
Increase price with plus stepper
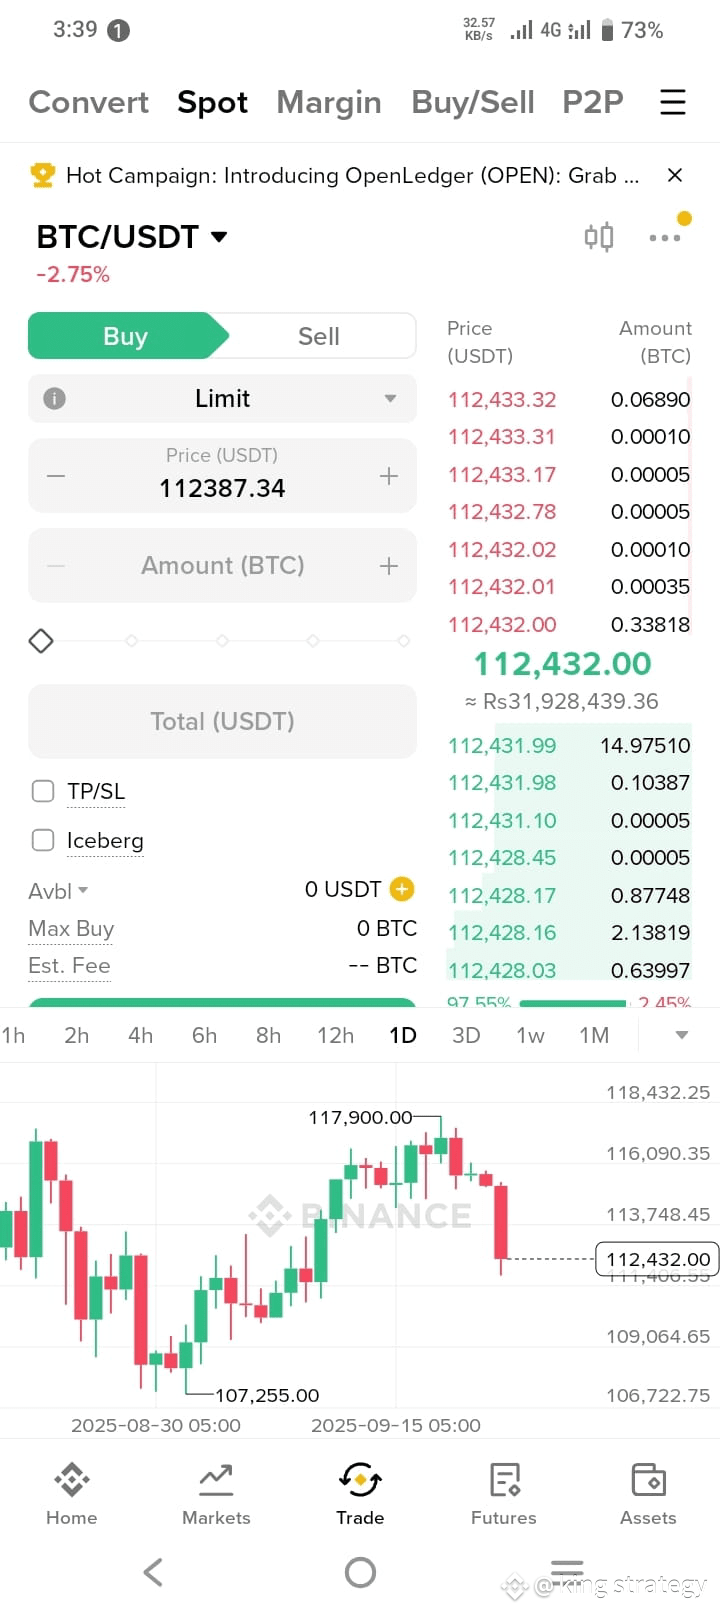[389, 476]
